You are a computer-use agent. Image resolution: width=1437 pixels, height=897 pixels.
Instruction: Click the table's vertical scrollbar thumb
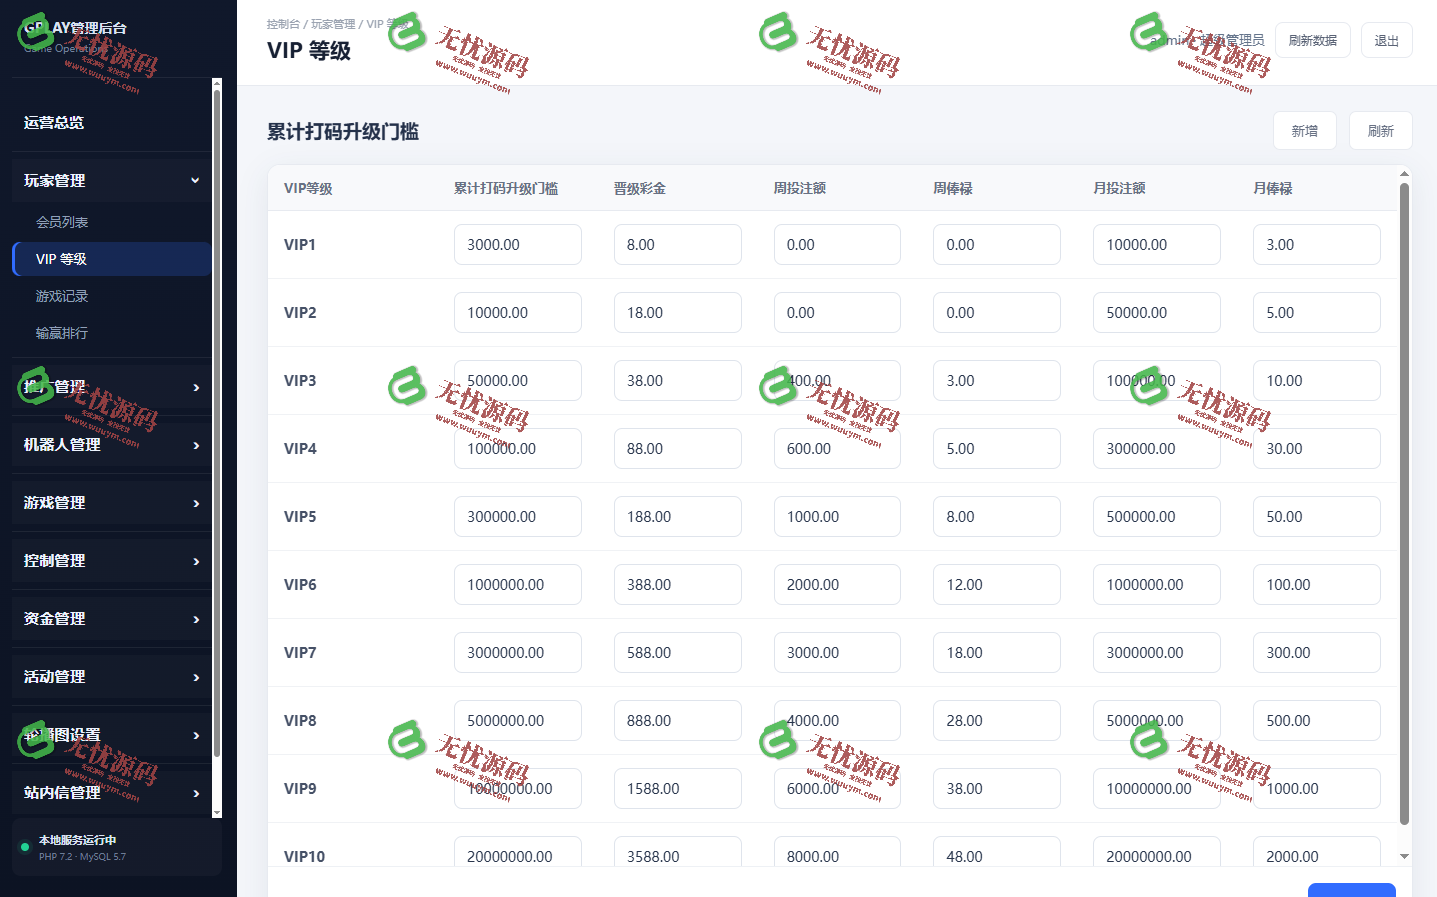1404,503
